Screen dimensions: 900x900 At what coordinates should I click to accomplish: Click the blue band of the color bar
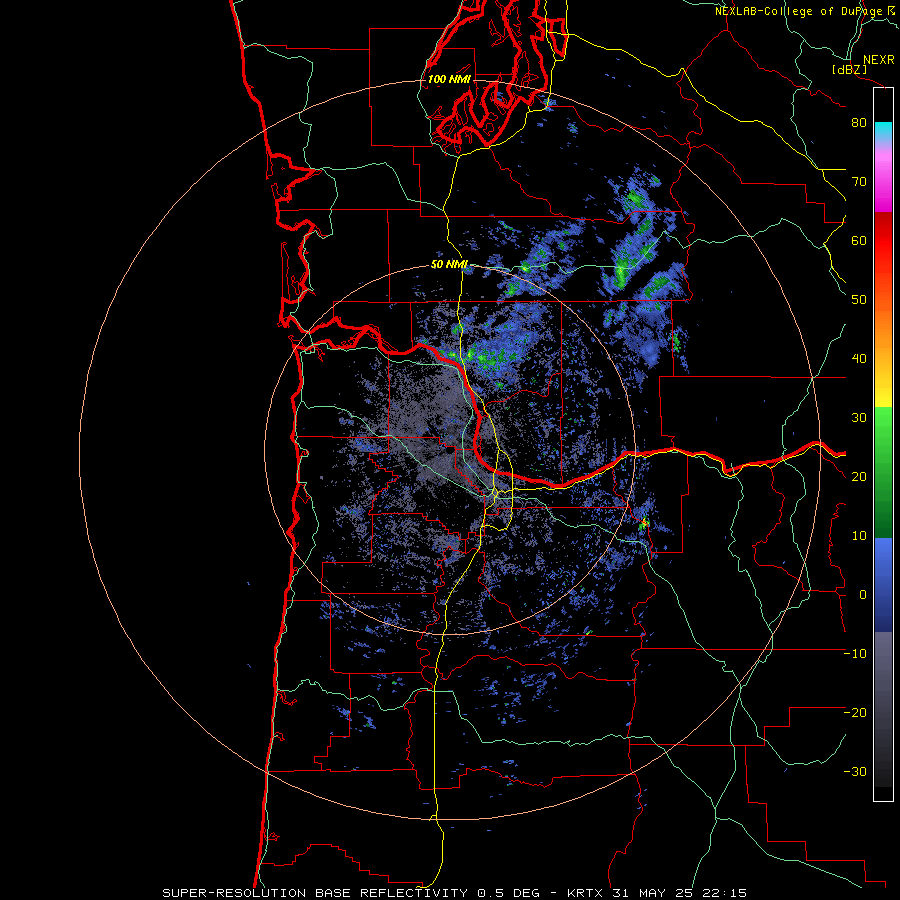(883, 584)
